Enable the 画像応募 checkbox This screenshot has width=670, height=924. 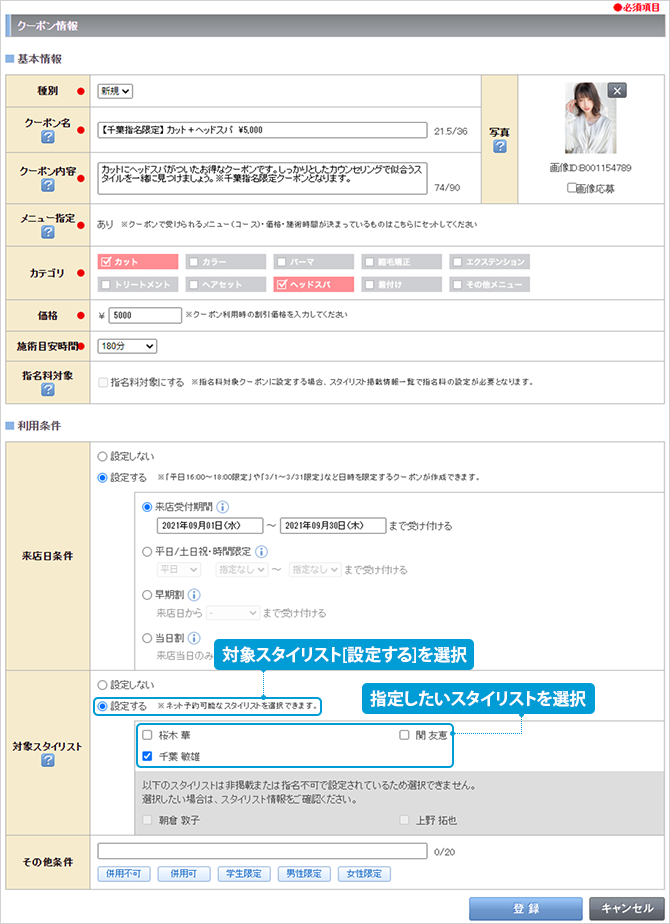[571, 187]
